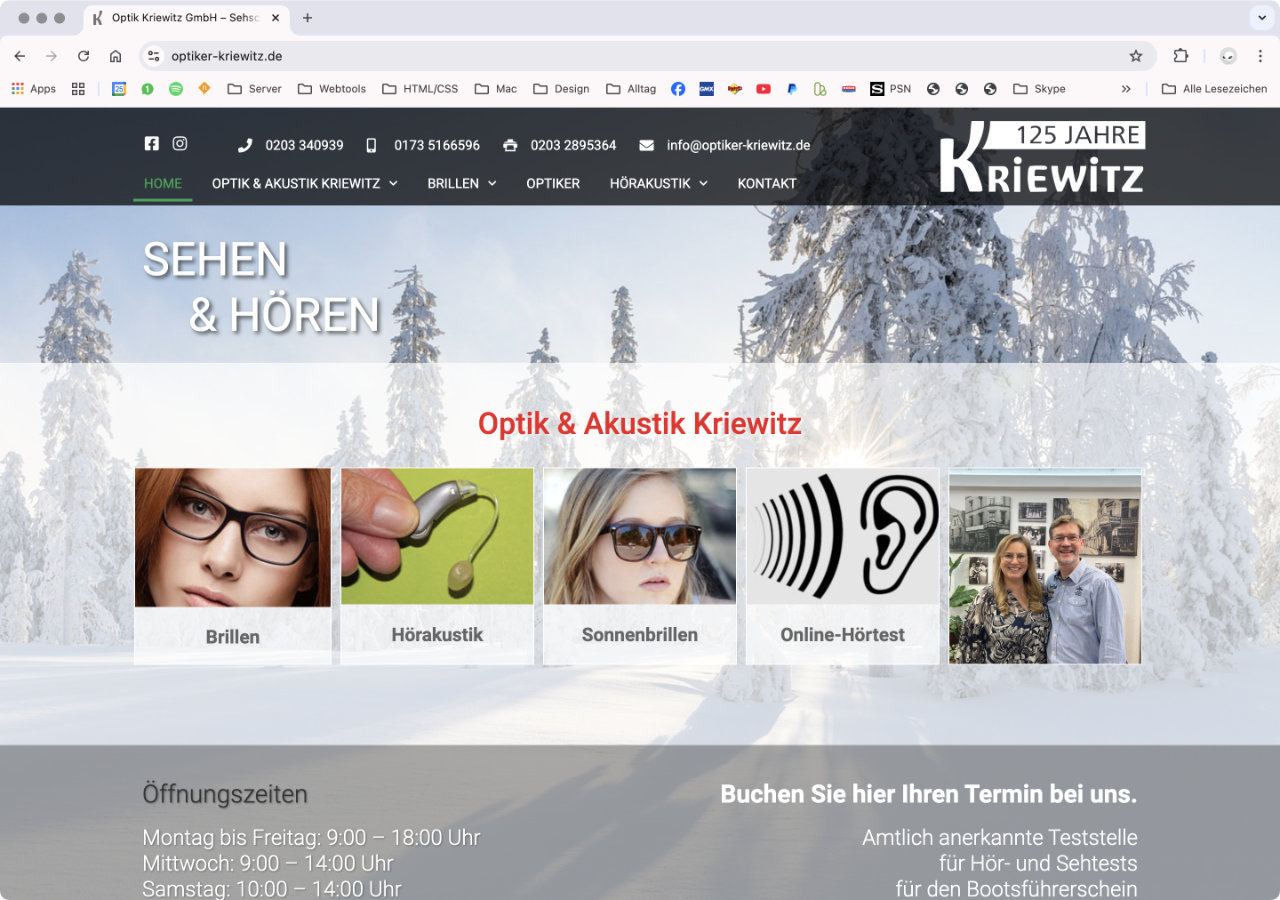The height and width of the screenshot is (900, 1280).
Task: Open the Chrome extensions puzzle icon
Action: coord(1181,56)
